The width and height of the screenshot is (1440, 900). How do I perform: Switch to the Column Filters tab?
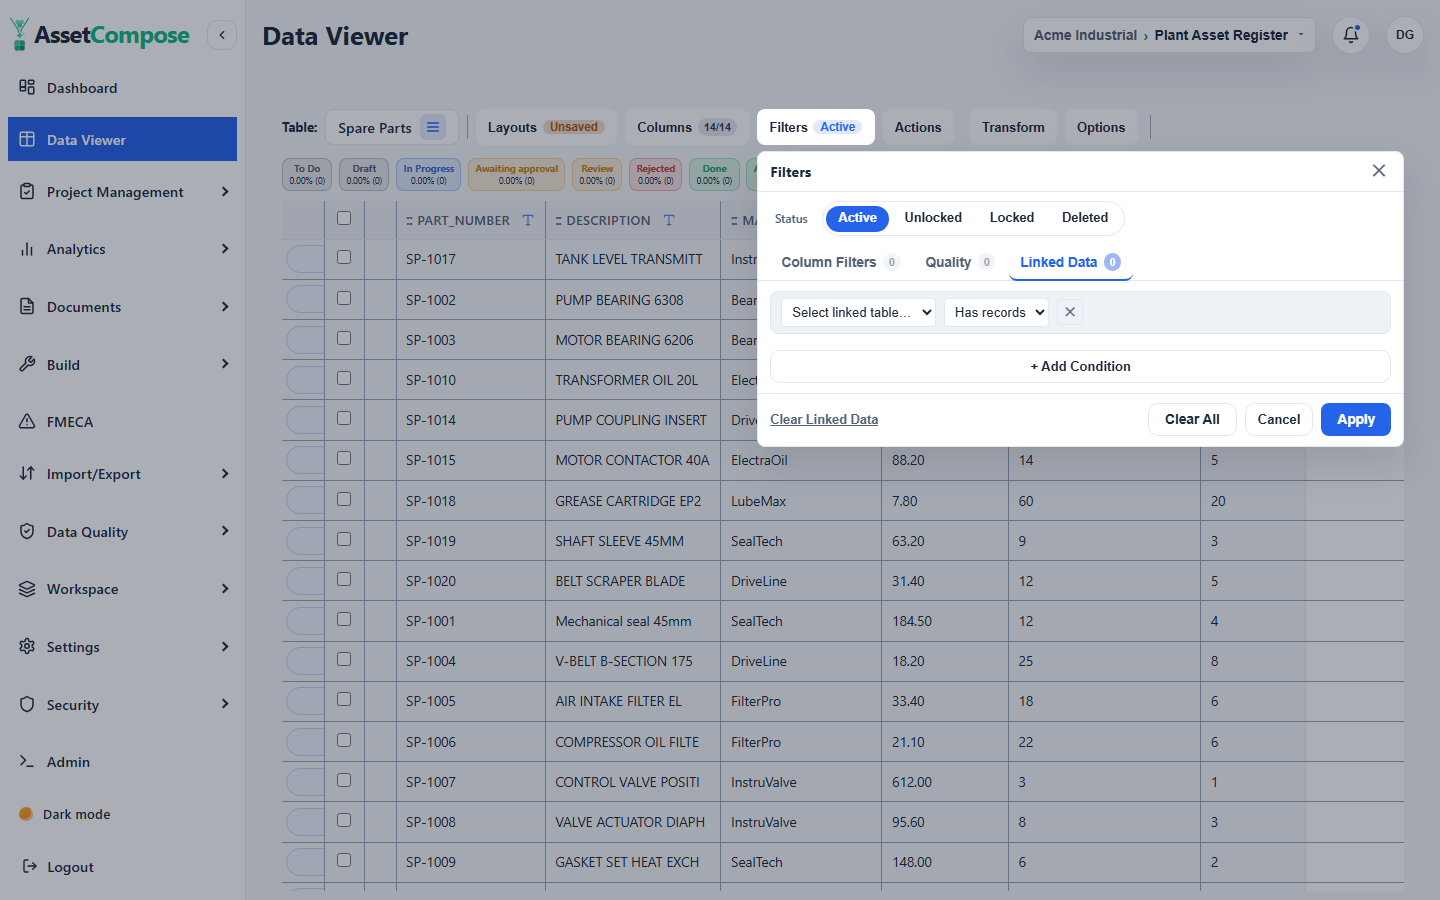tap(840, 262)
